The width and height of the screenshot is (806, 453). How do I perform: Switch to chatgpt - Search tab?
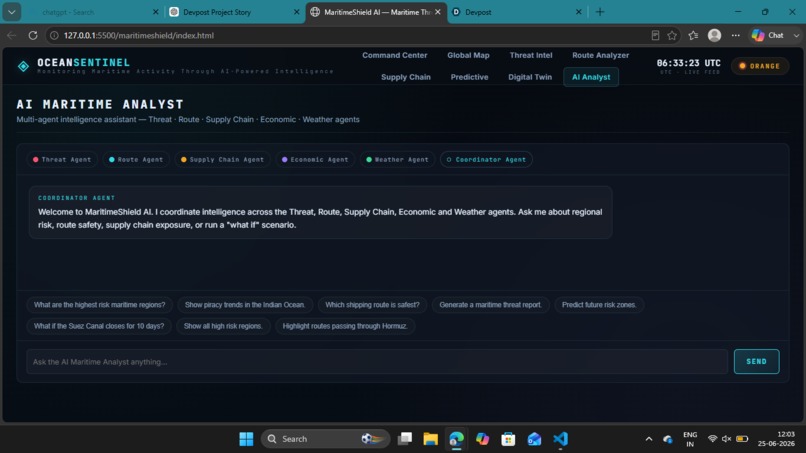tap(94, 12)
